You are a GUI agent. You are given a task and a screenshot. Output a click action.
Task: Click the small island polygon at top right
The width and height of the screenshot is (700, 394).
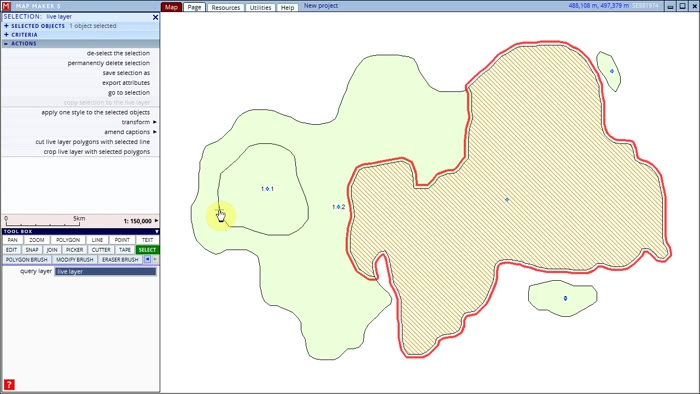(608, 71)
